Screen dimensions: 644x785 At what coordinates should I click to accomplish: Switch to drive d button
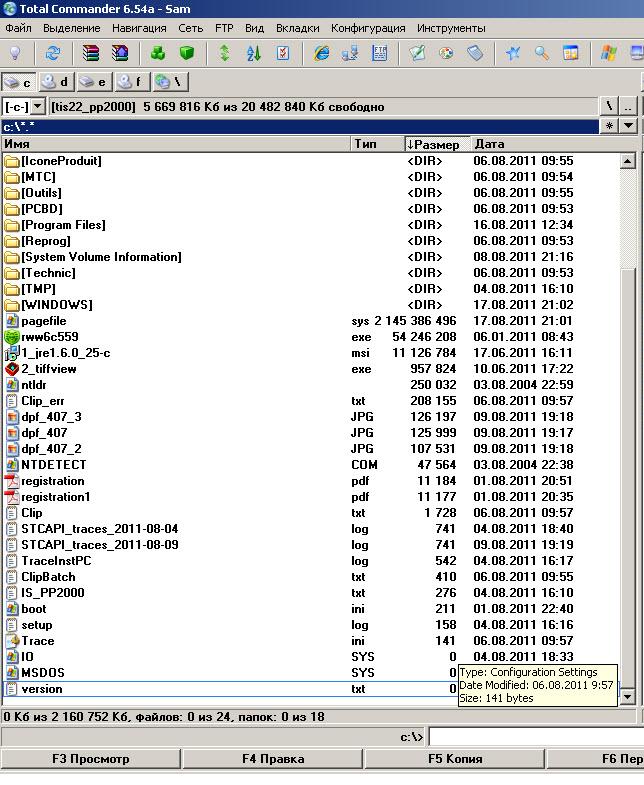click(x=56, y=82)
